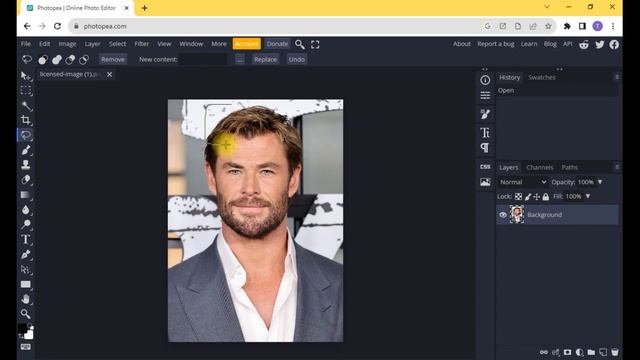Viewport: 640px width, 360px height.
Task: Switch to the Paths tab
Action: coord(569,167)
